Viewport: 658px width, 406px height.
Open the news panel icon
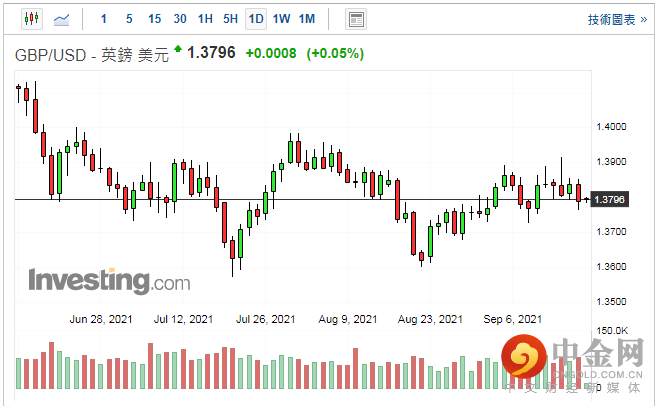coord(355,19)
